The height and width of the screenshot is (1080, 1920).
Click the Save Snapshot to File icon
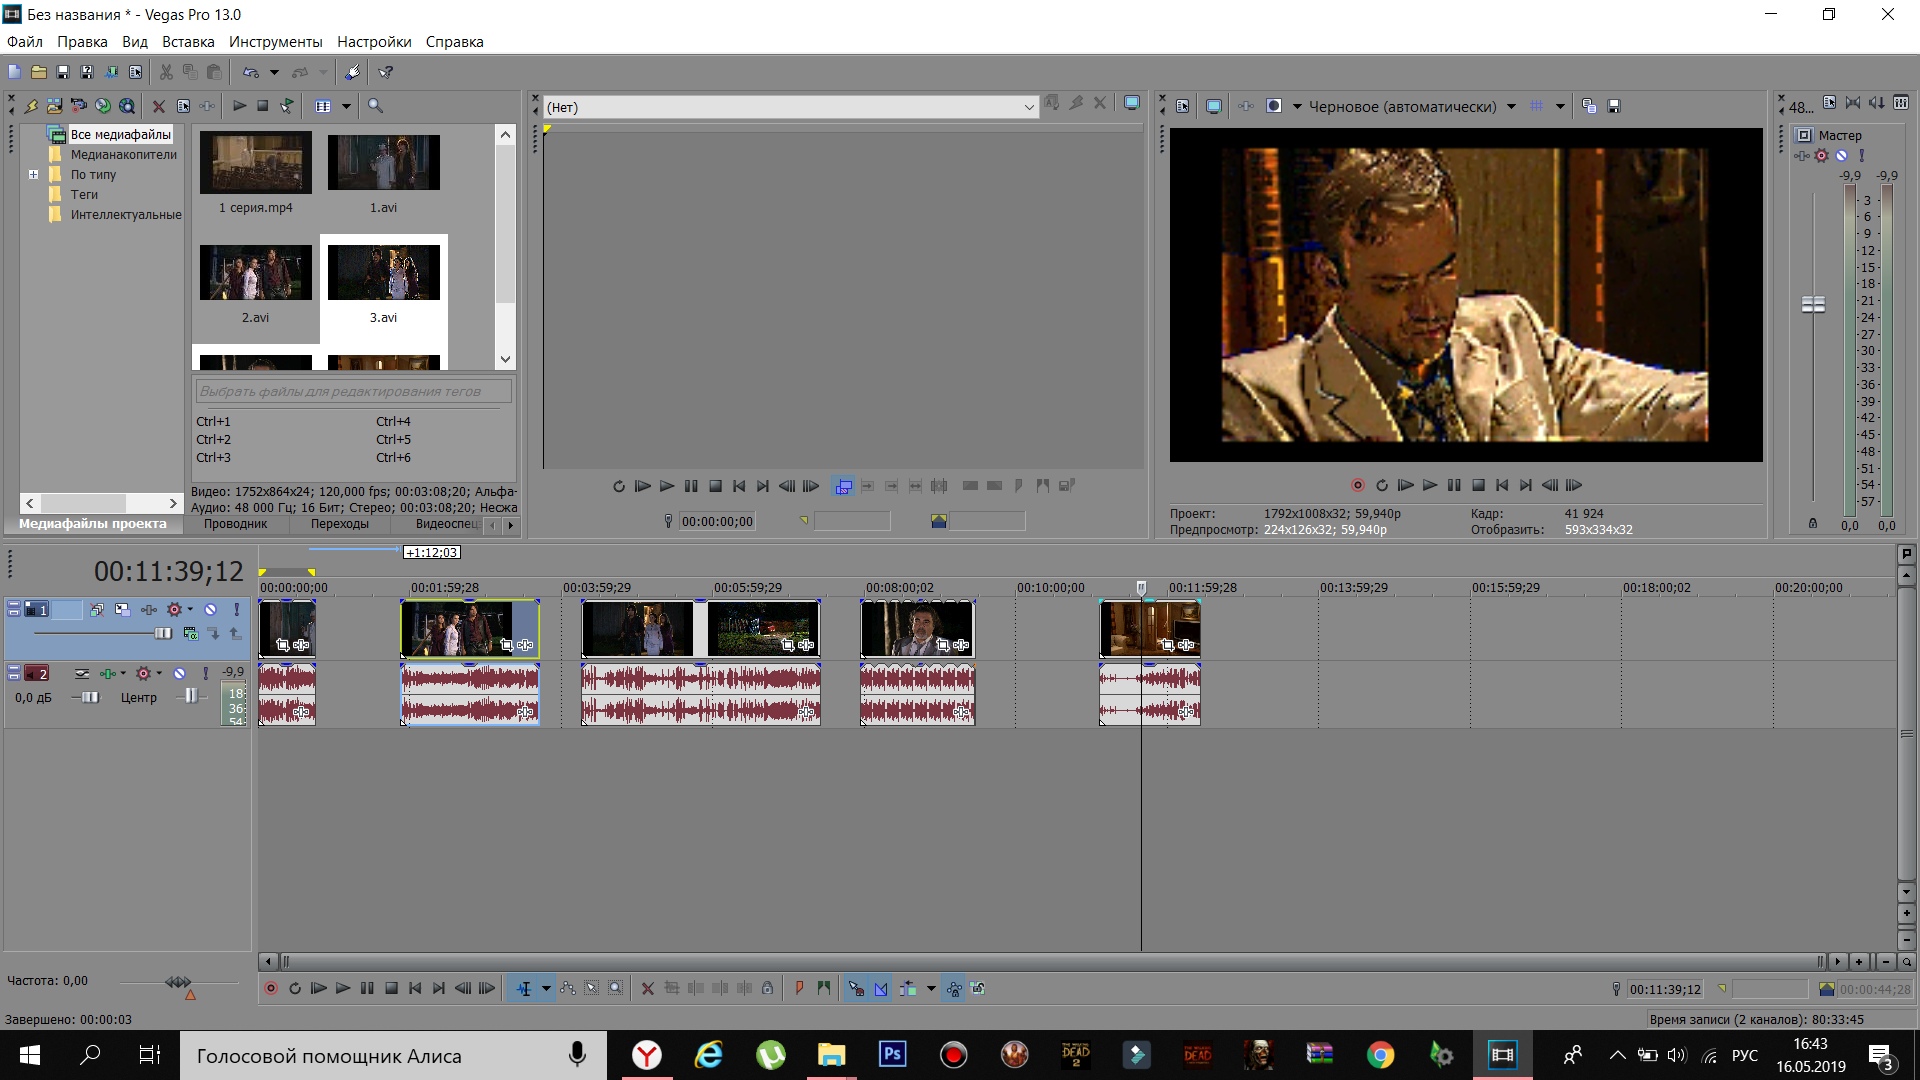coord(1613,106)
